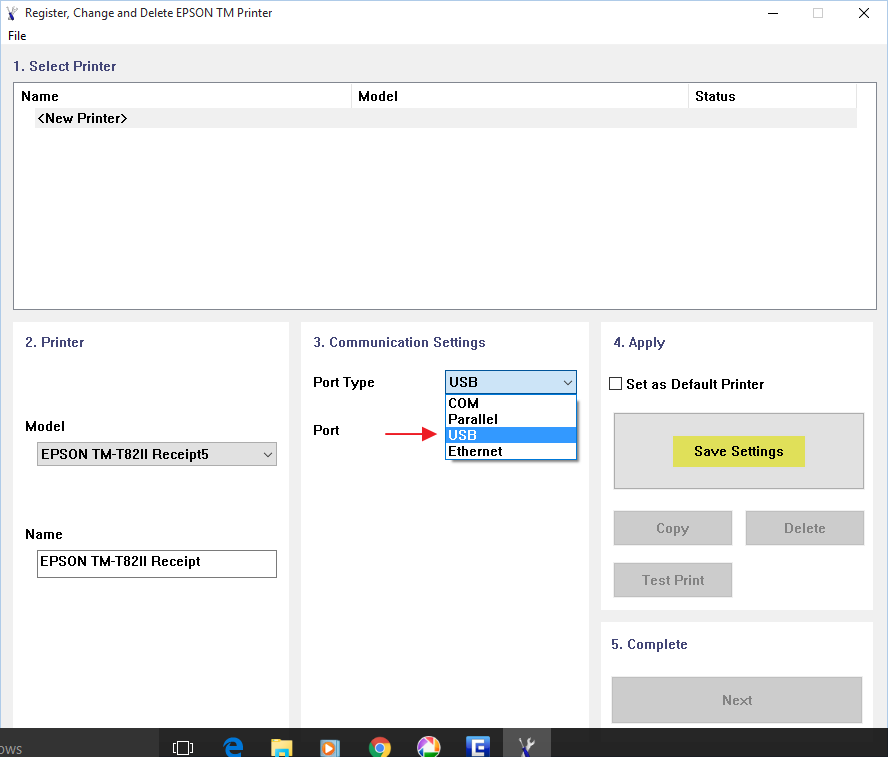Pick Ethernet in the port type list
The width and height of the screenshot is (888, 757).
pos(510,451)
